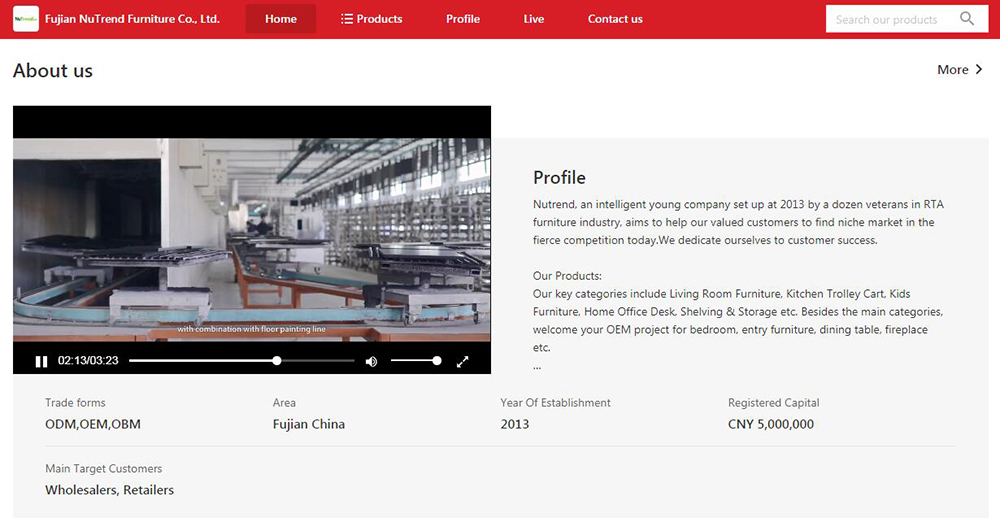Click the video subtitle about floor painting line
The image size is (1000, 522).
251,329
